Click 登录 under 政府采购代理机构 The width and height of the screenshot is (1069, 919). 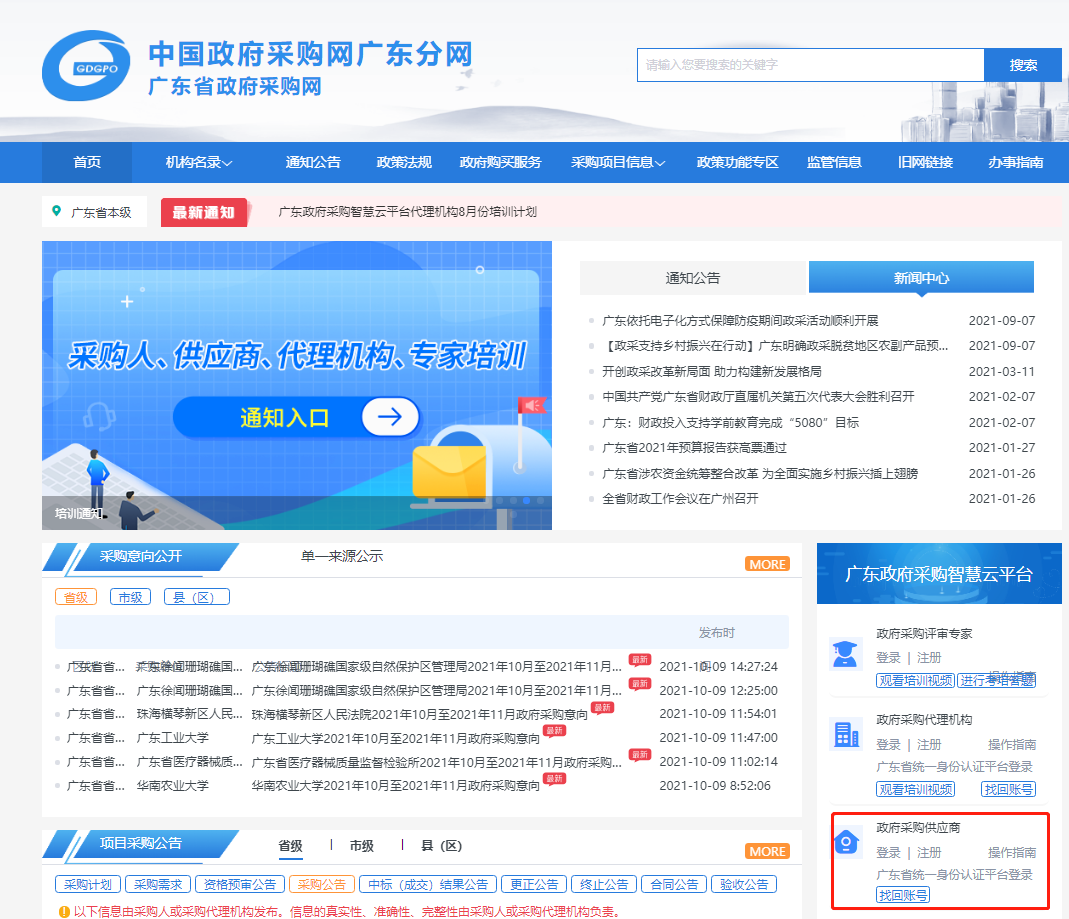point(888,744)
